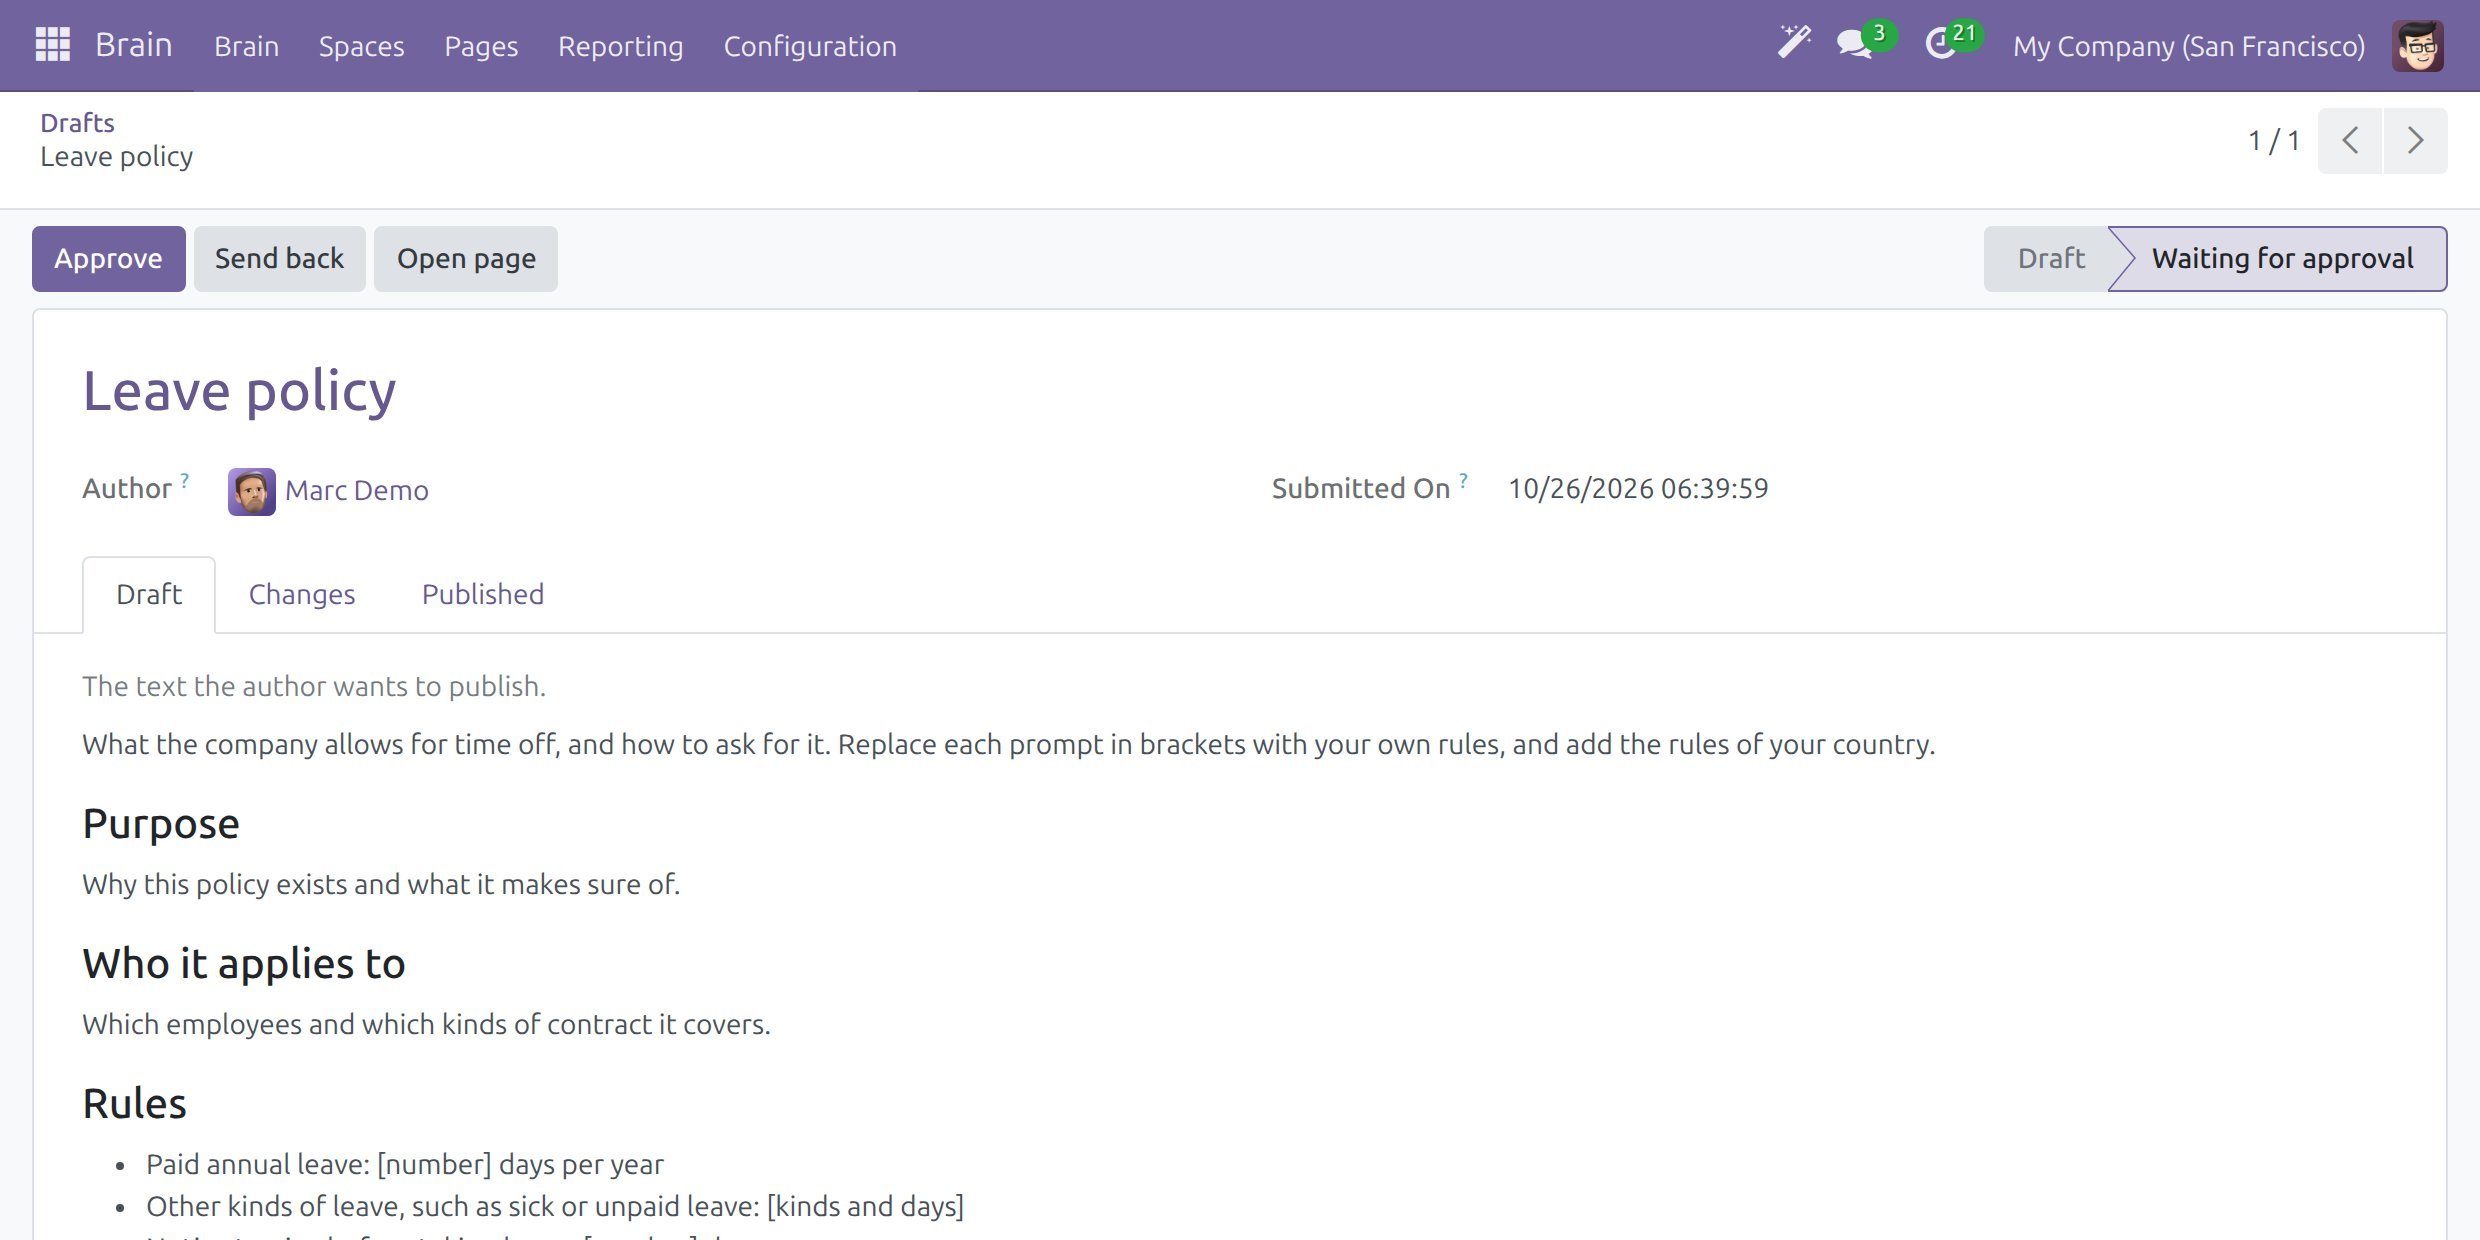Click the Leave policy breadcrumb text
This screenshot has height=1240, width=2480.
click(117, 157)
